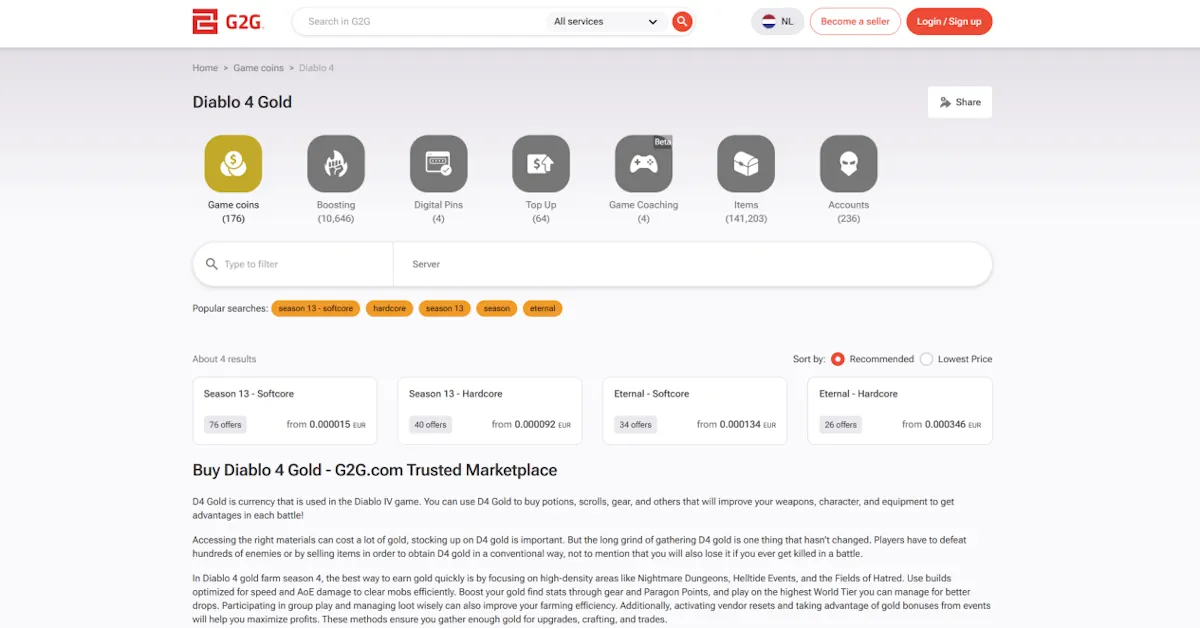Select the season 13 - softcore search tag
Image resolution: width=1200 pixels, height=628 pixels.
click(316, 308)
